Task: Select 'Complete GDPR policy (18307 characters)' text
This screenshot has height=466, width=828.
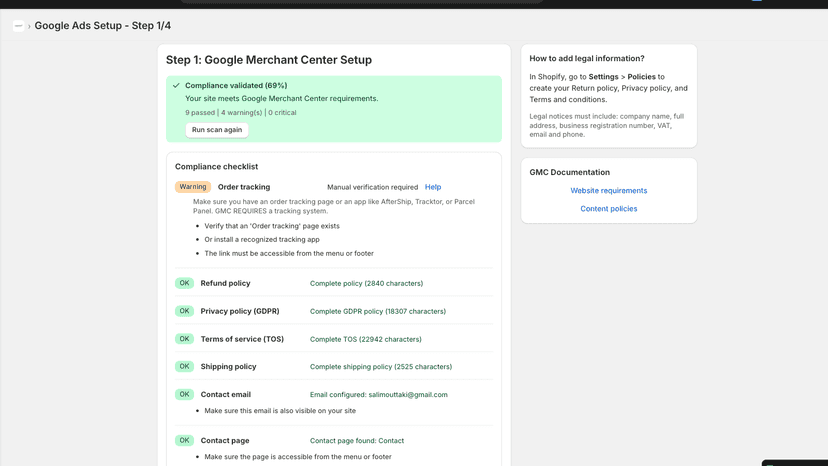Action: click(378, 311)
